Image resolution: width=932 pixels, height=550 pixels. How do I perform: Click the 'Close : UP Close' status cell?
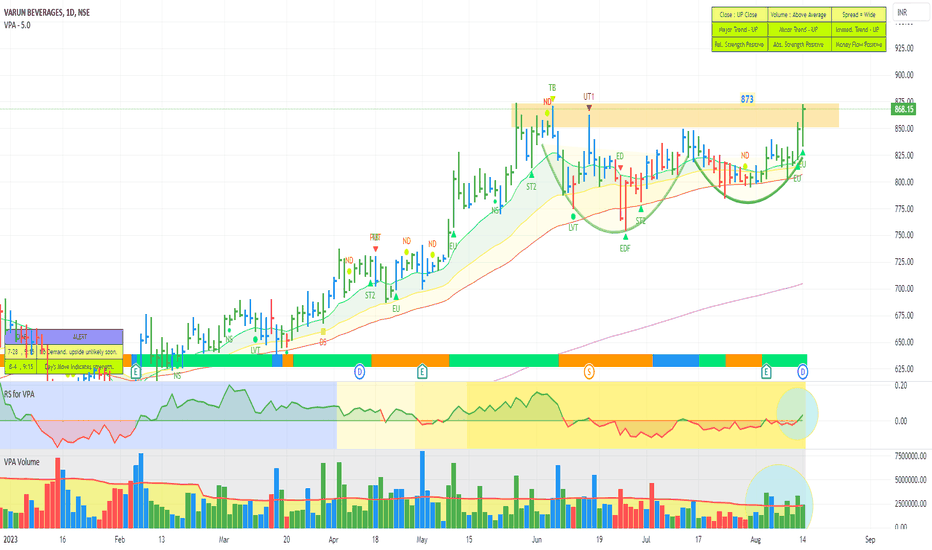[x=739, y=15]
